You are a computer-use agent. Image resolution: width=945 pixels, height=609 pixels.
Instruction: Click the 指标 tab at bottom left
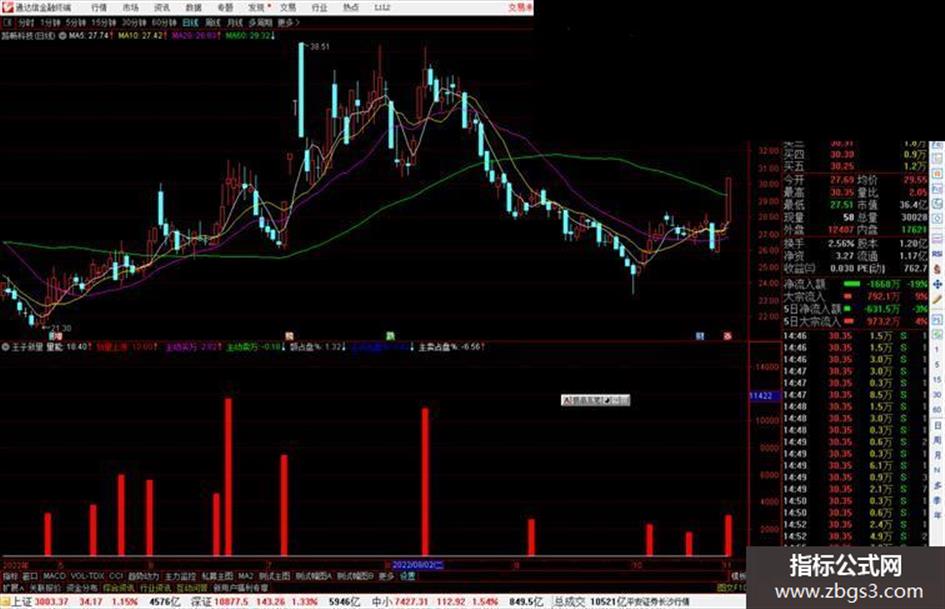click(x=10, y=576)
